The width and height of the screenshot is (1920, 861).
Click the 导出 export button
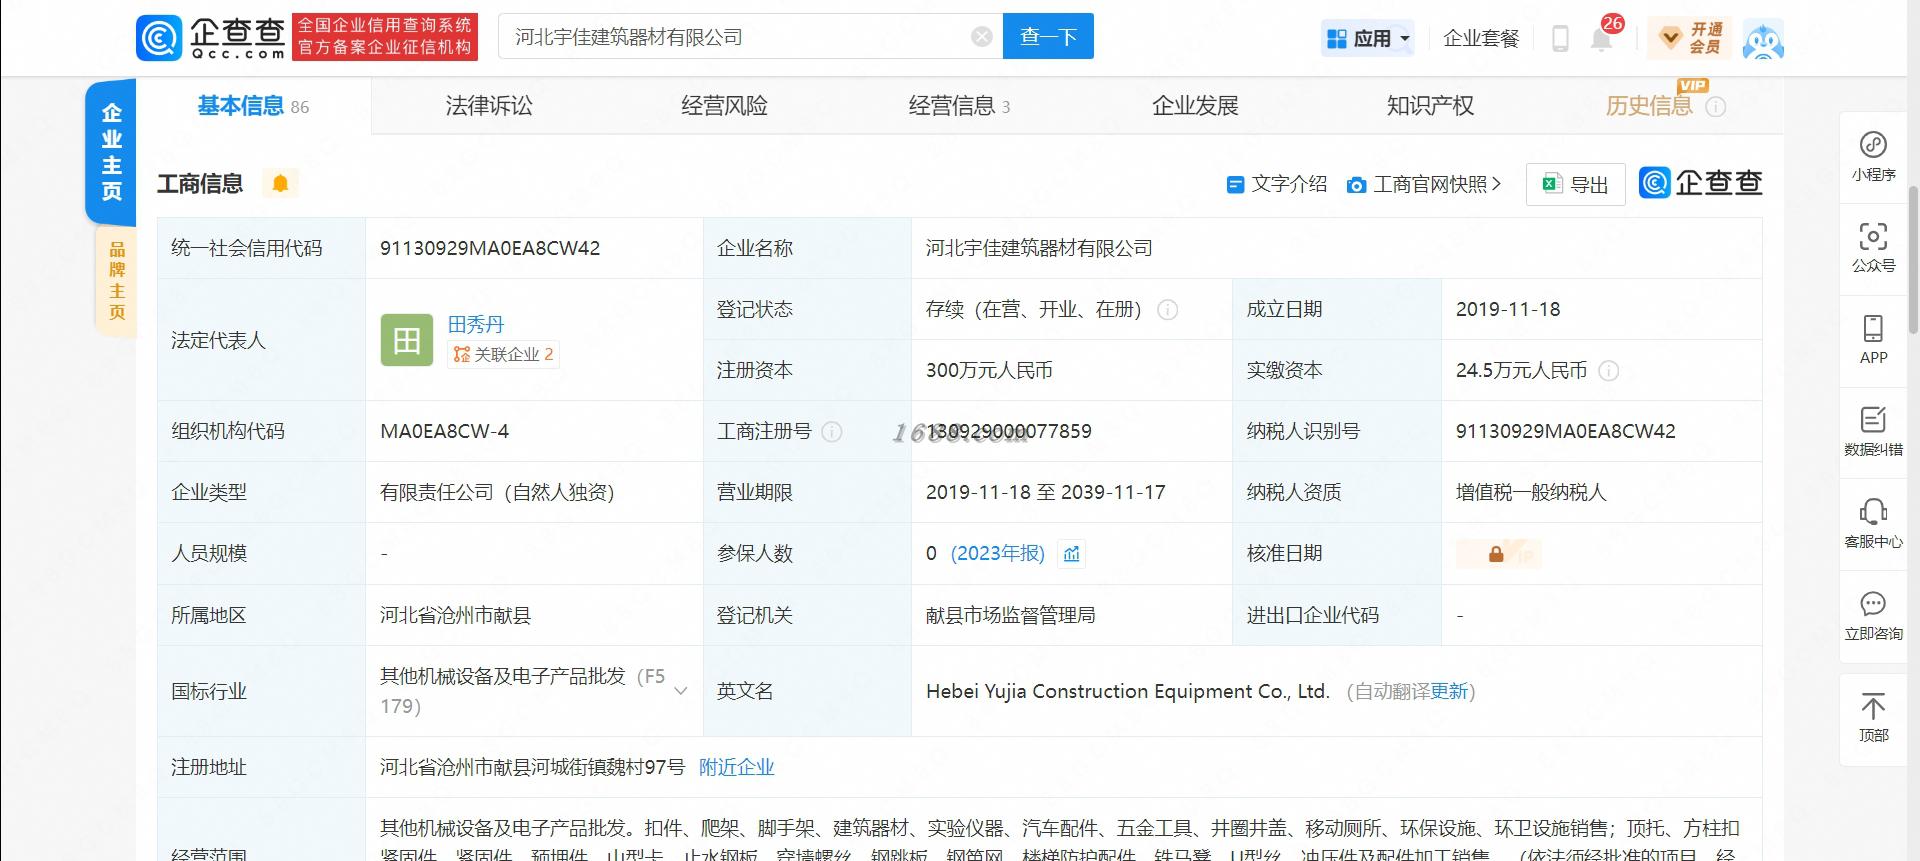(x=1575, y=184)
